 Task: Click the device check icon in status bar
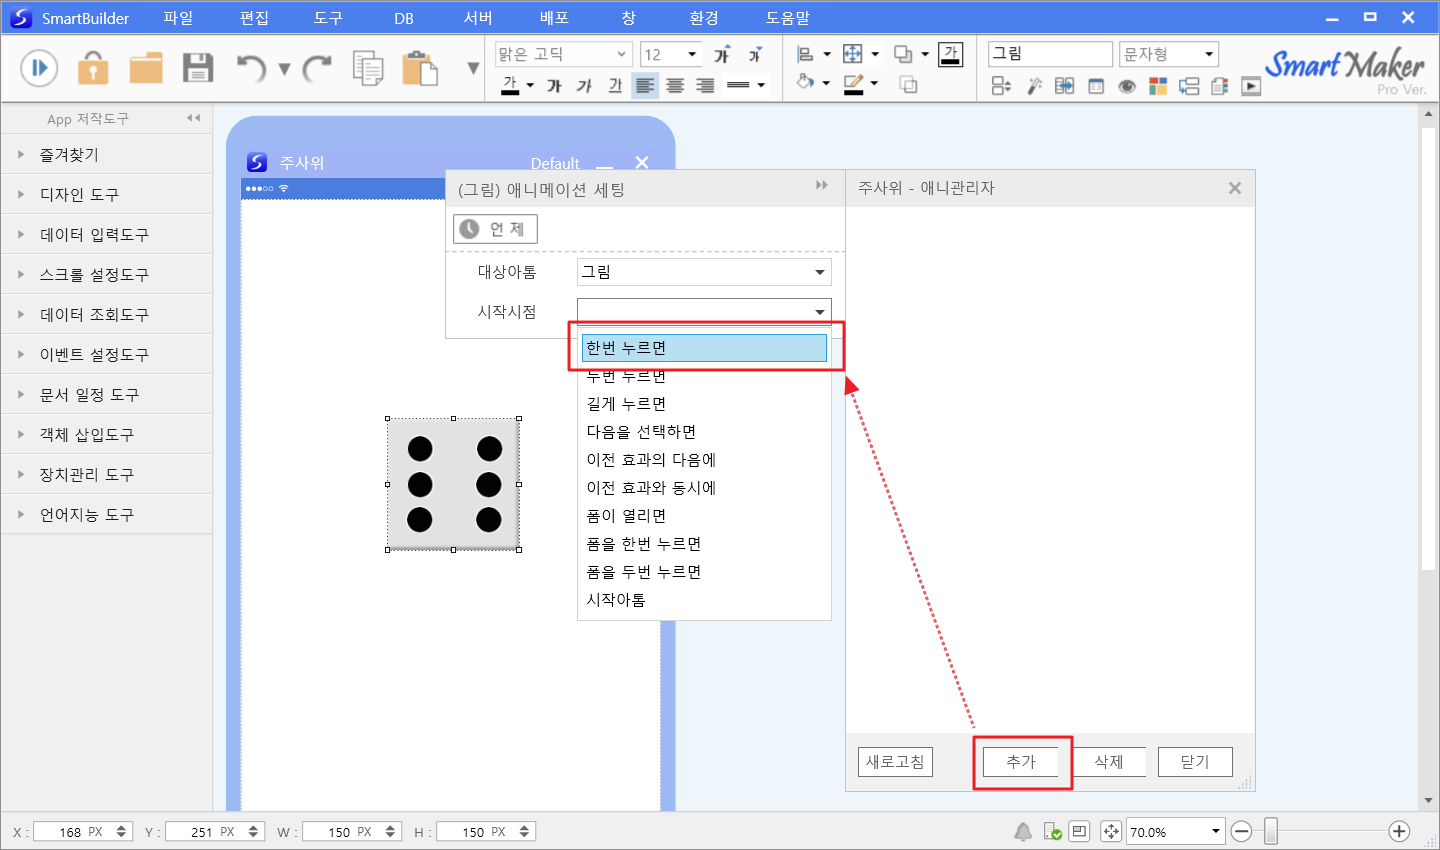click(1052, 831)
